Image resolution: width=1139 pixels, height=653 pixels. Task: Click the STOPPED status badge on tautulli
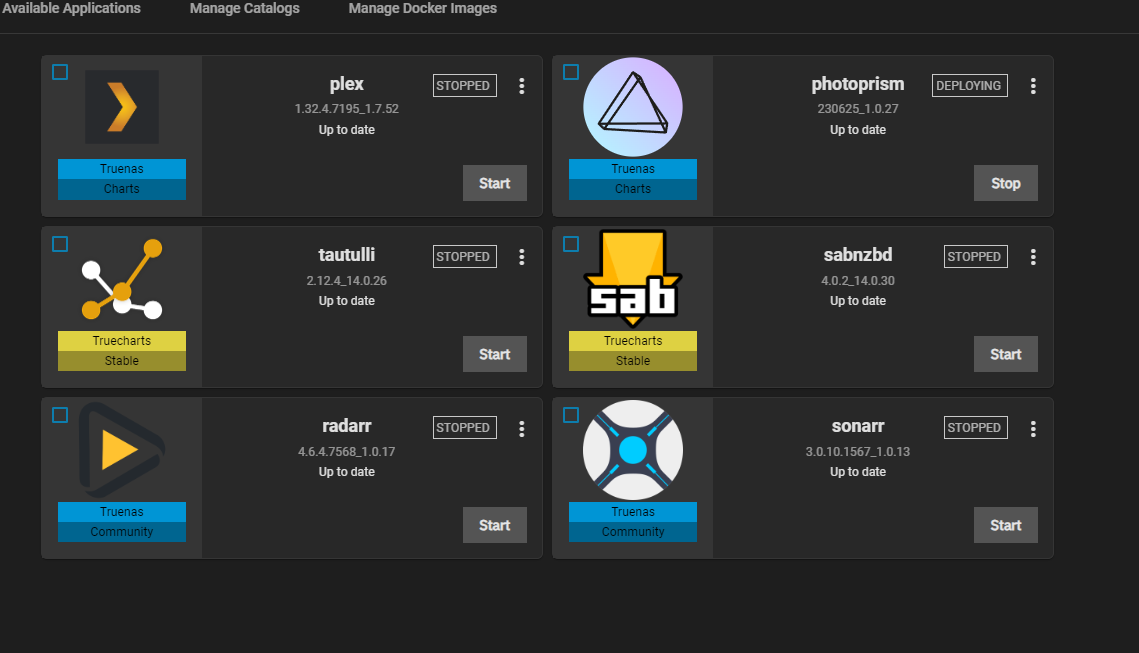pyautogui.click(x=465, y=256)
